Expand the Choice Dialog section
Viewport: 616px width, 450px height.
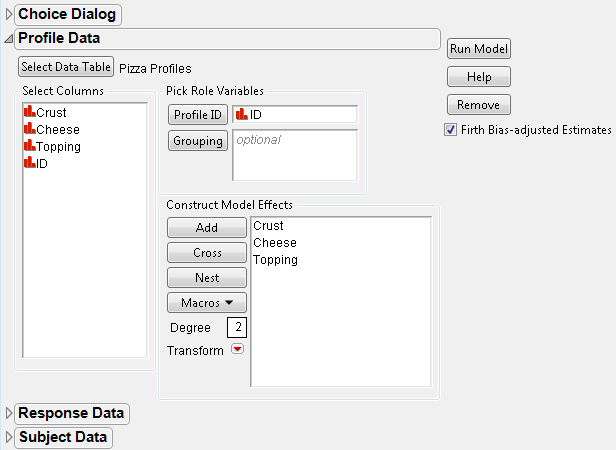[10, 15]
